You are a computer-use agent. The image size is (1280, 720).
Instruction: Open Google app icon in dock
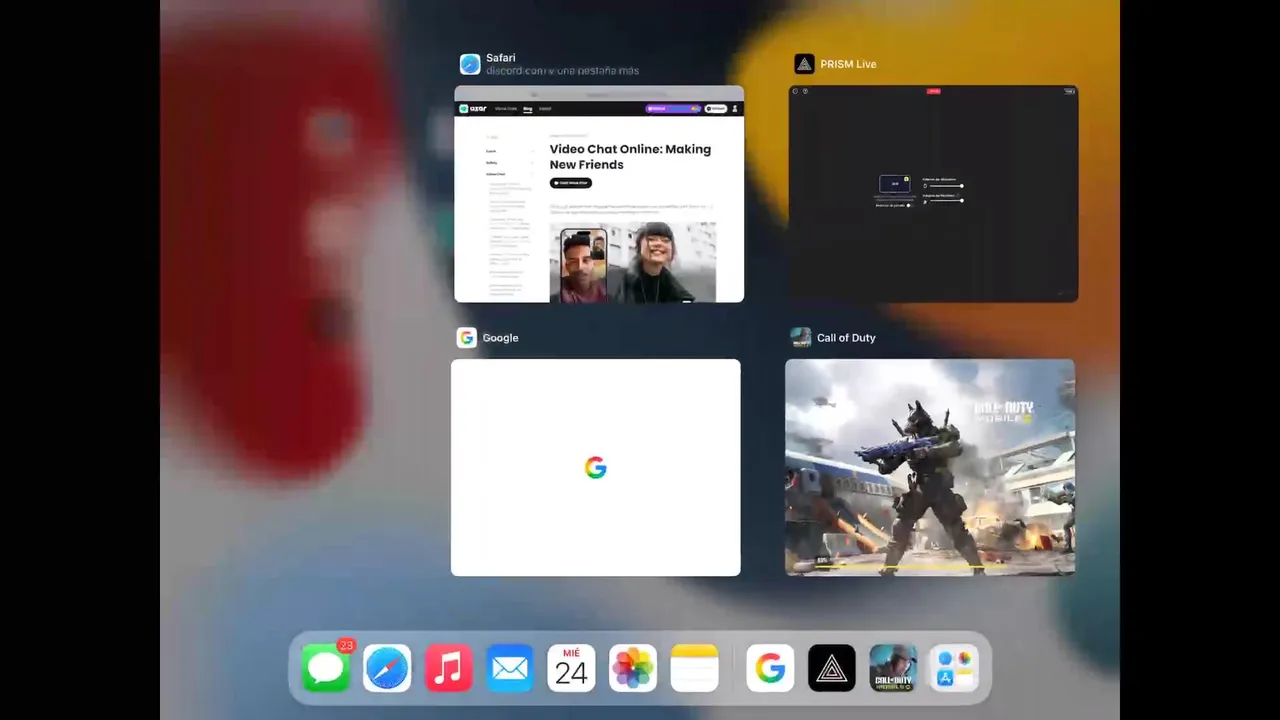770,668
